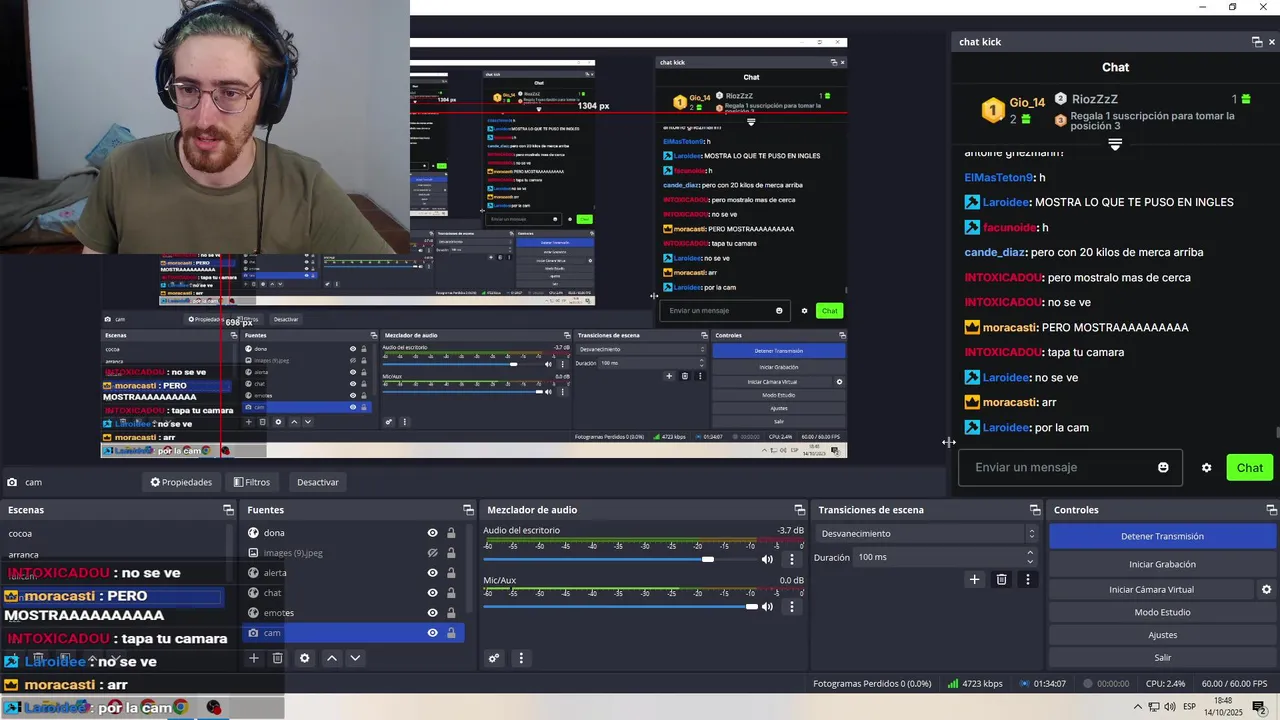1280x720 pixels.
Task: Select the emotes source row
Action: [x=354, y=613]
